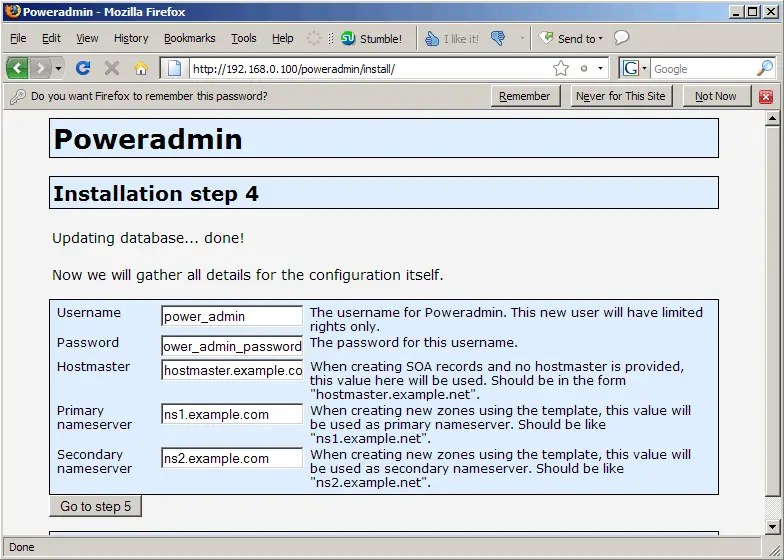
Task: Click the window resize grip in status bar
Action: pos(773,549)
